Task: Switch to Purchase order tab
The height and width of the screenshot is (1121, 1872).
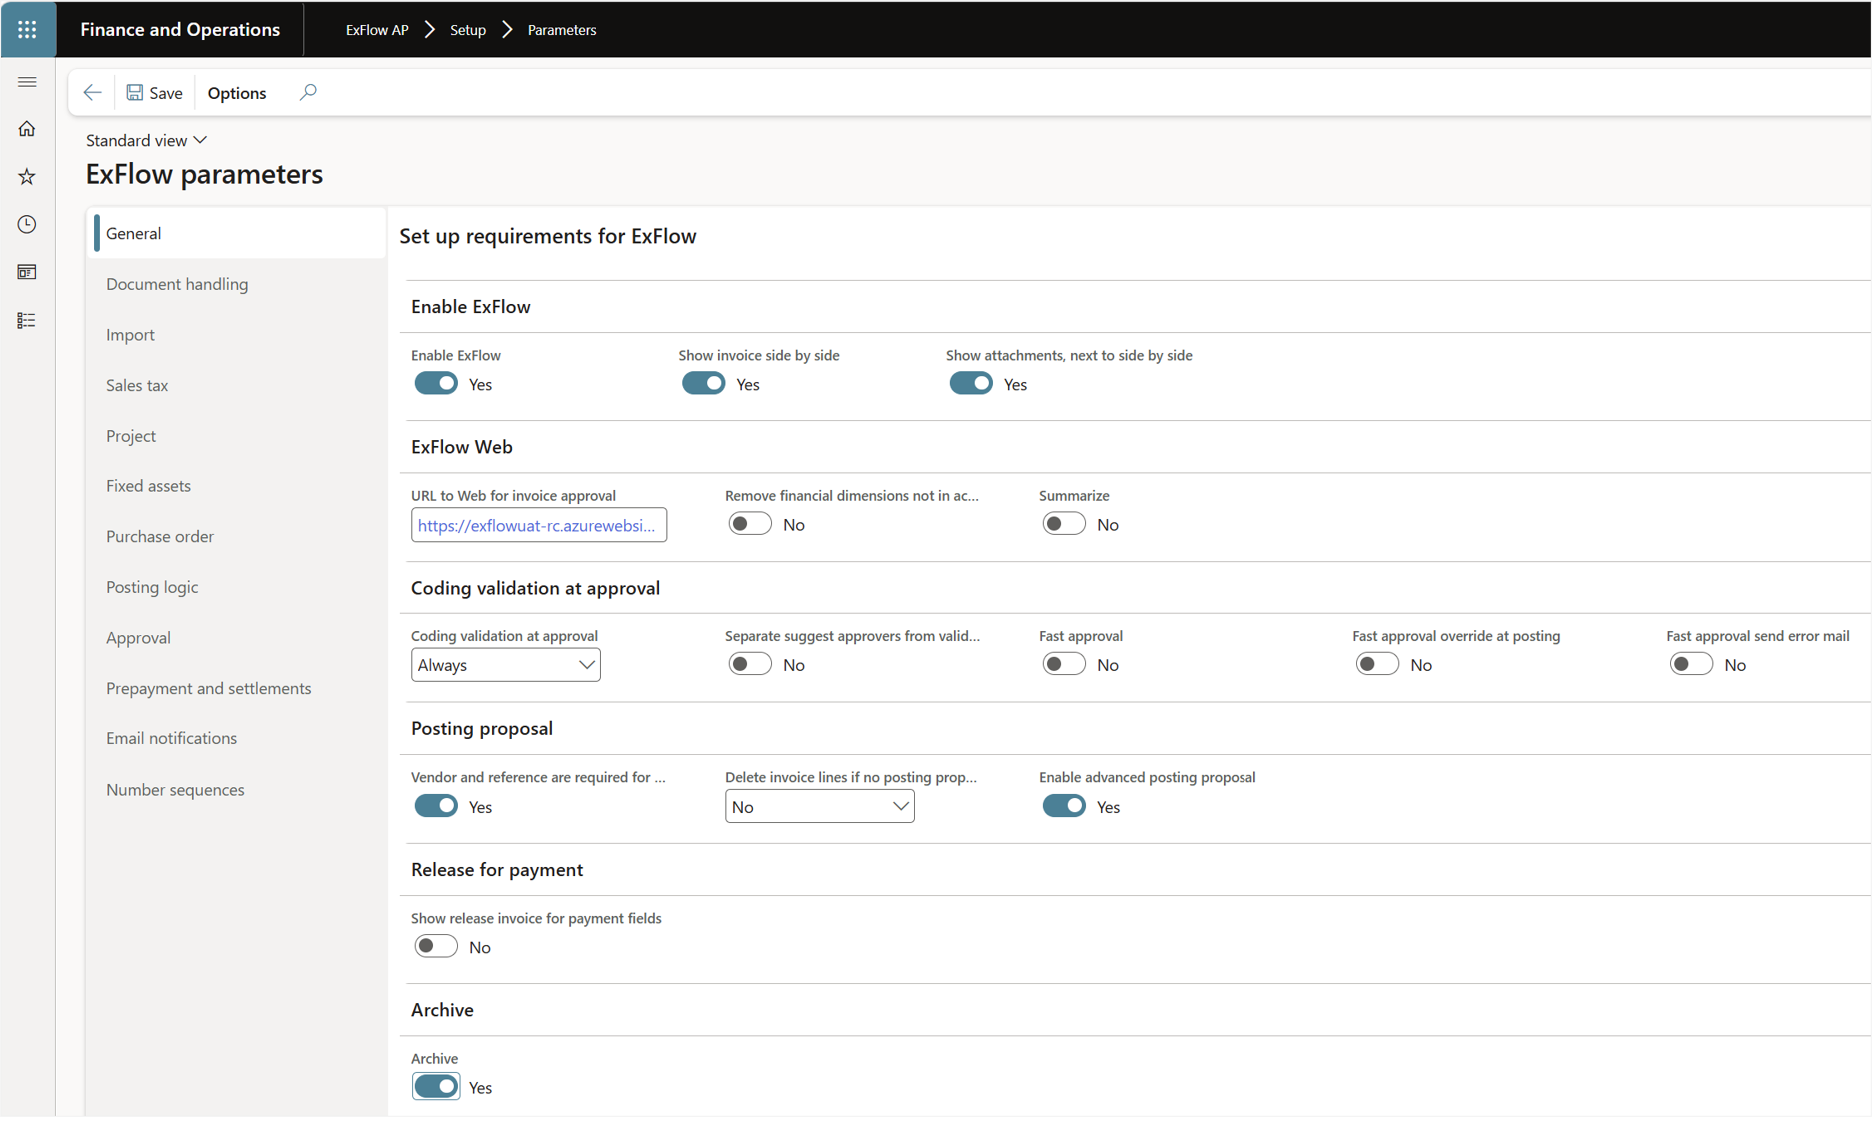Action: coord(239,536)
